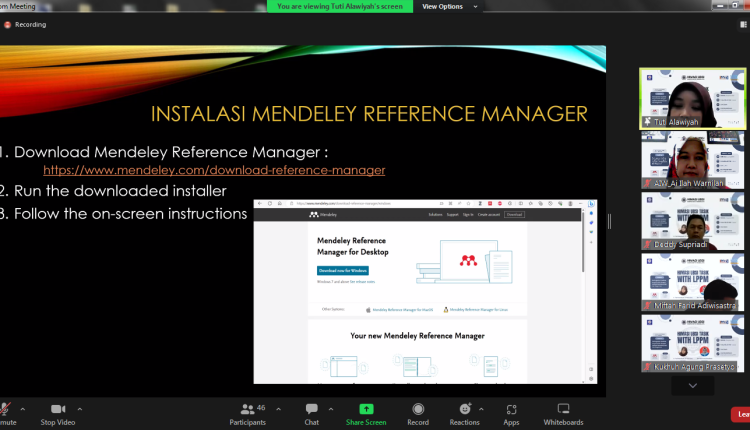Image resolution: width=750 pixels, height=430 pixels.
Task: Click Sign In in Mendeley header
Action: [x=468, y=214]
